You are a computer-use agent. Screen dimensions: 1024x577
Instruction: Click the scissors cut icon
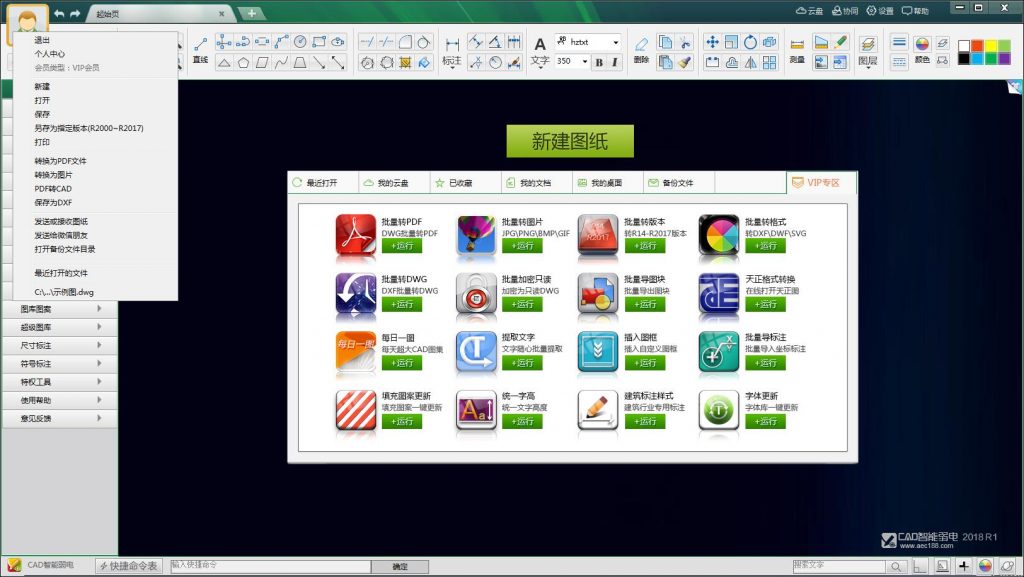[684, 42]
